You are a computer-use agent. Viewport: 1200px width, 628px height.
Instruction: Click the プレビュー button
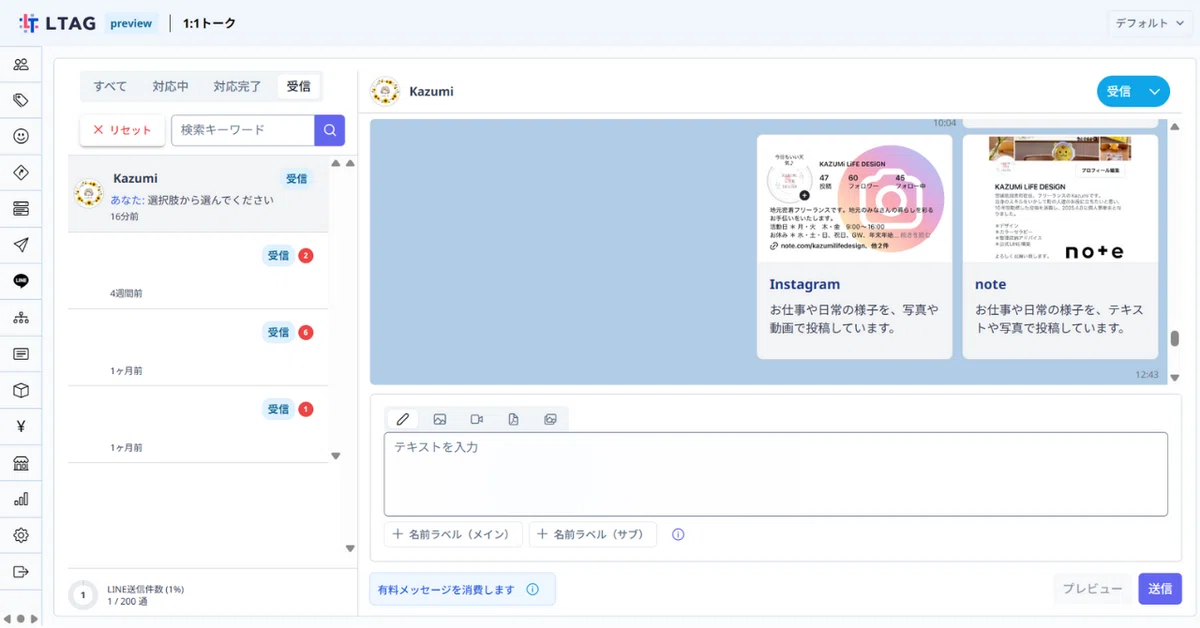pyautogui.click(x=1092, y=589)
